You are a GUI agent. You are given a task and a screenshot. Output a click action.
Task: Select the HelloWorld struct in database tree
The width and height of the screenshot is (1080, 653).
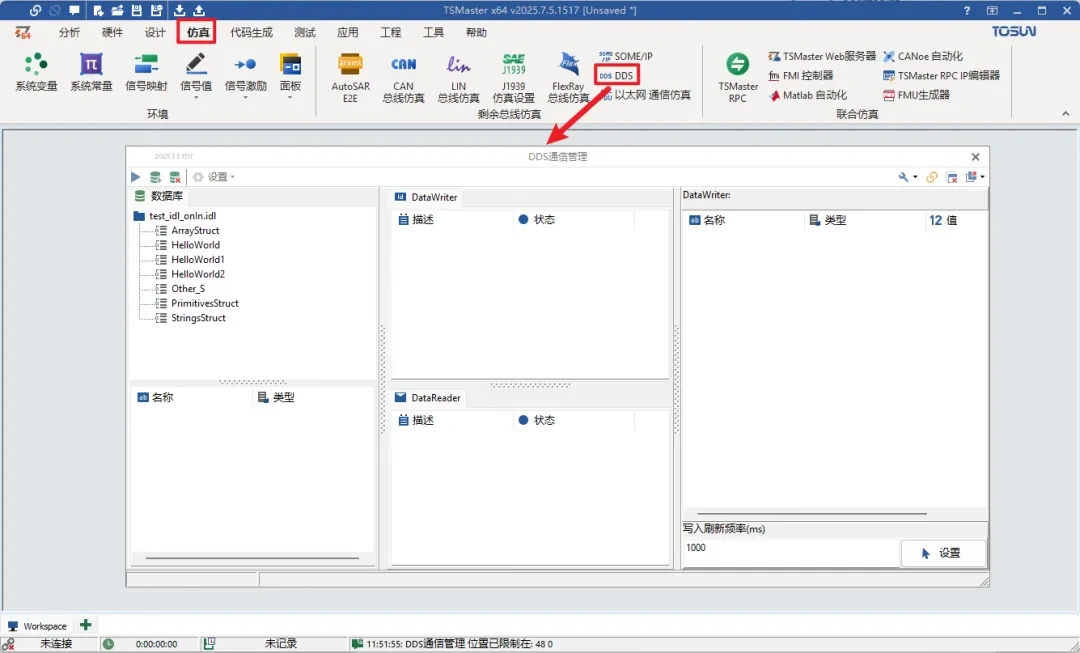click(x=195, y=245)
